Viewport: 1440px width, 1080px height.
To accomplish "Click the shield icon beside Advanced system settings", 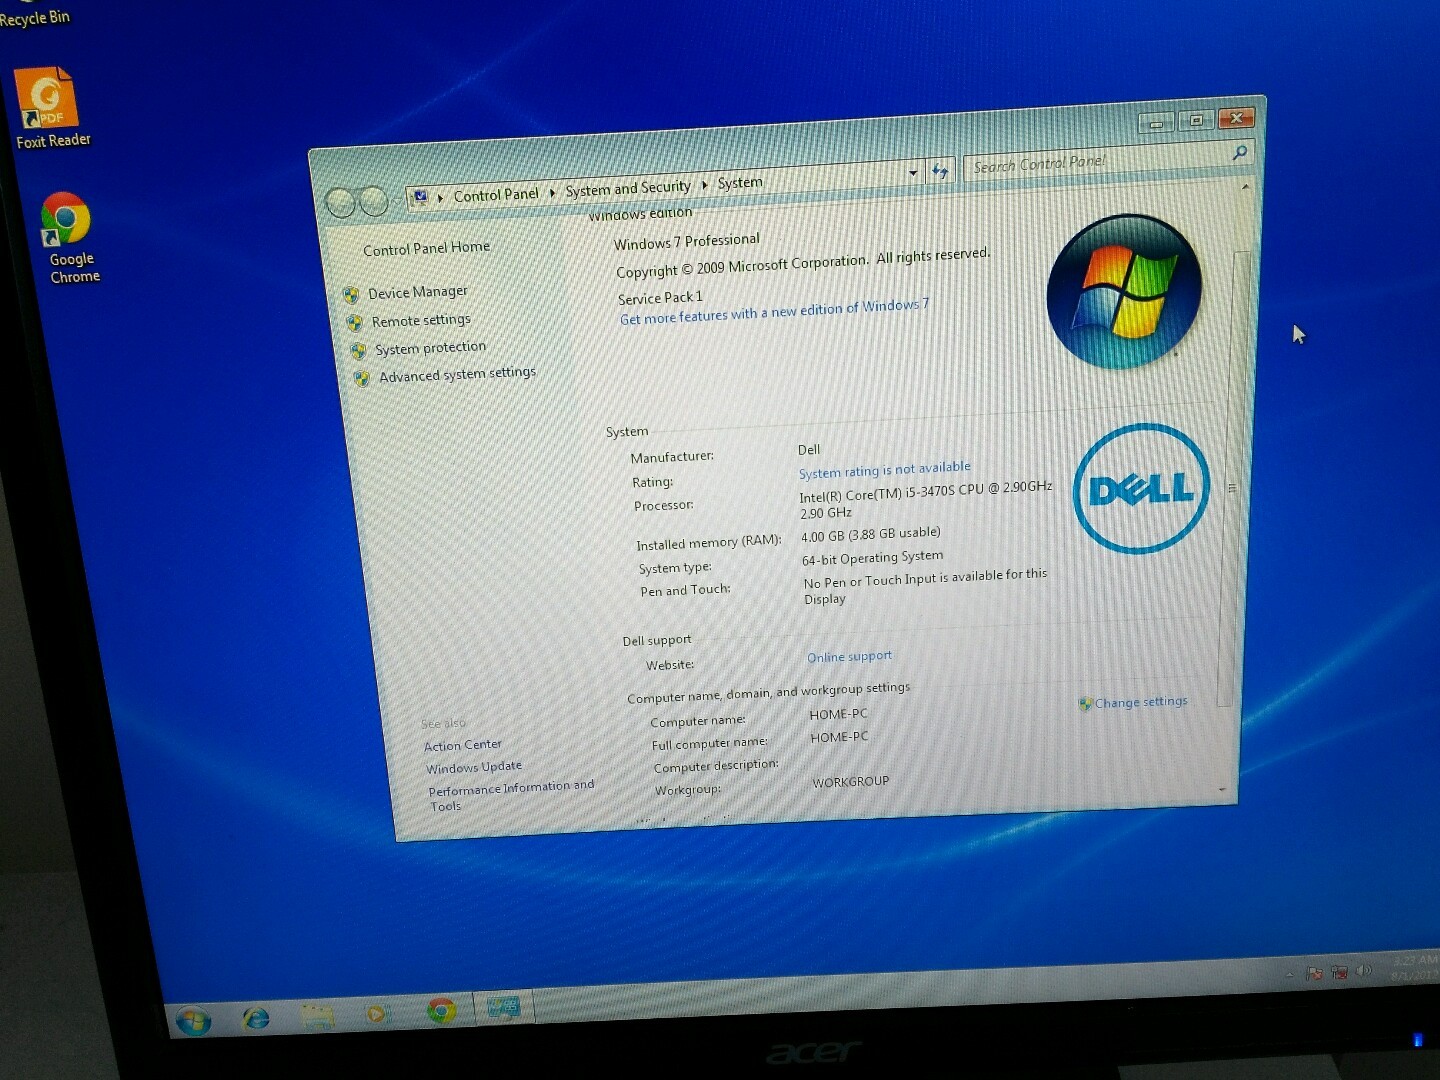I will point(361,379).
